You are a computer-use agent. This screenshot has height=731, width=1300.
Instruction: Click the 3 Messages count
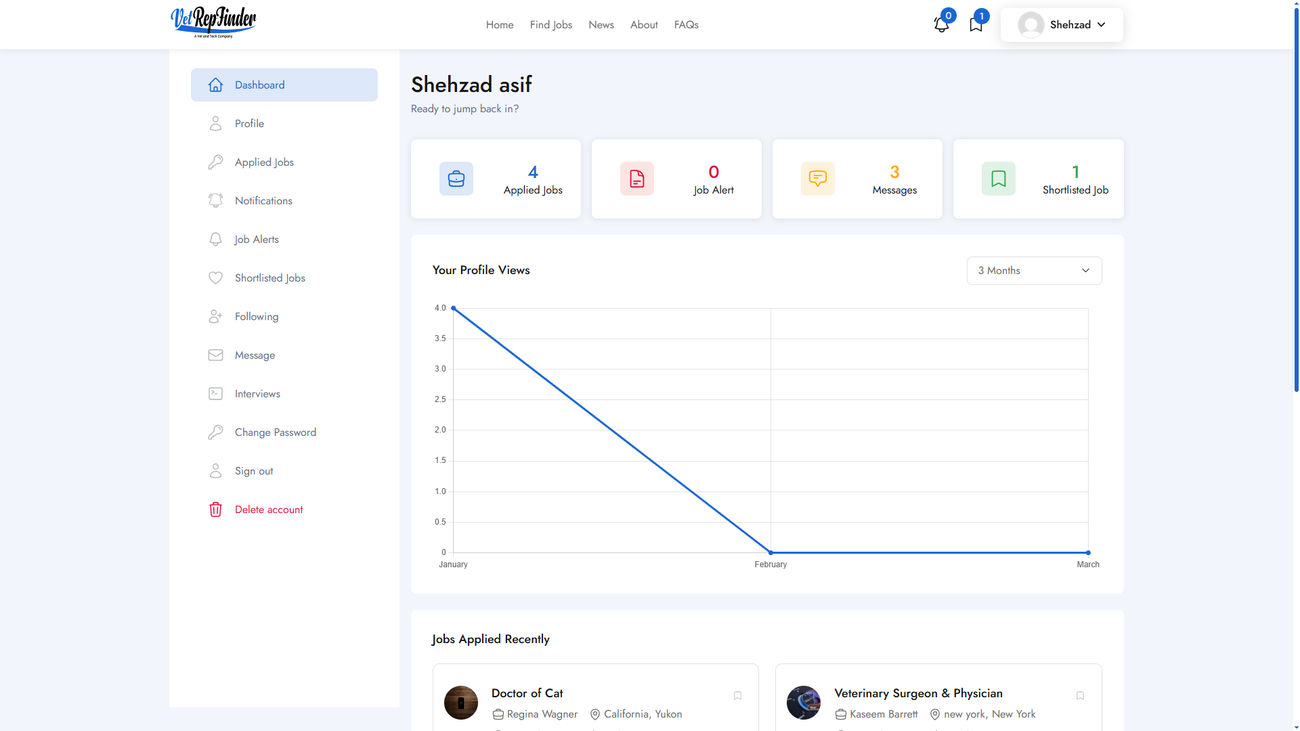click(x=895, y=172)
